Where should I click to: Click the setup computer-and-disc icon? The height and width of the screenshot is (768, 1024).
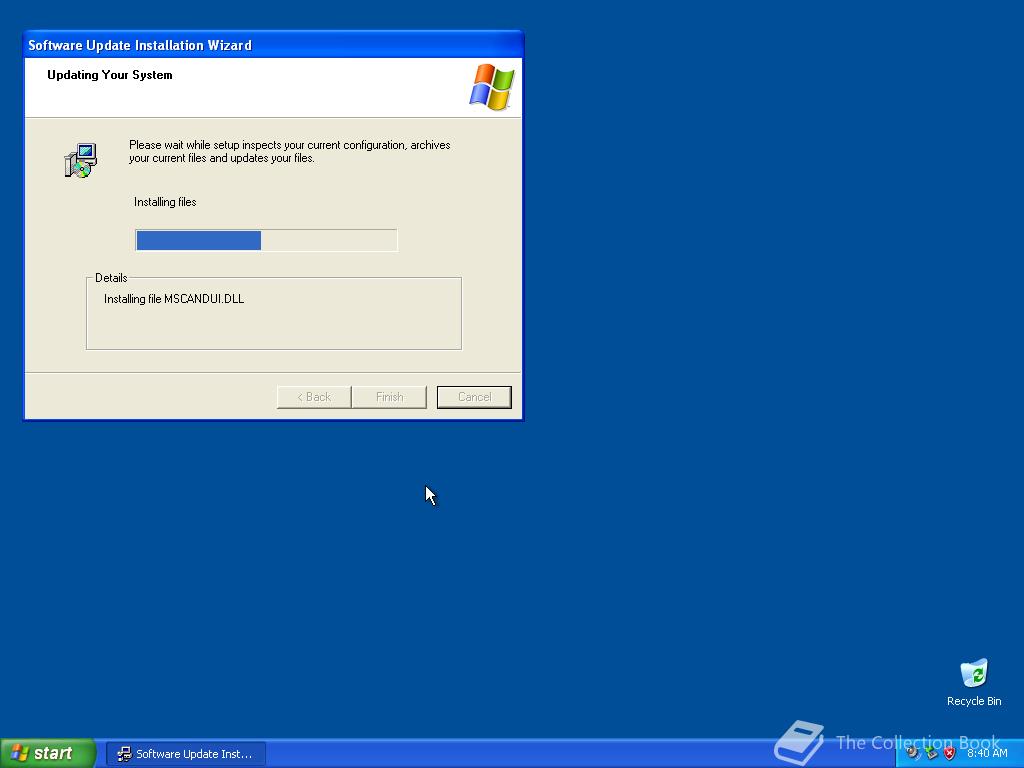point(81,161)
